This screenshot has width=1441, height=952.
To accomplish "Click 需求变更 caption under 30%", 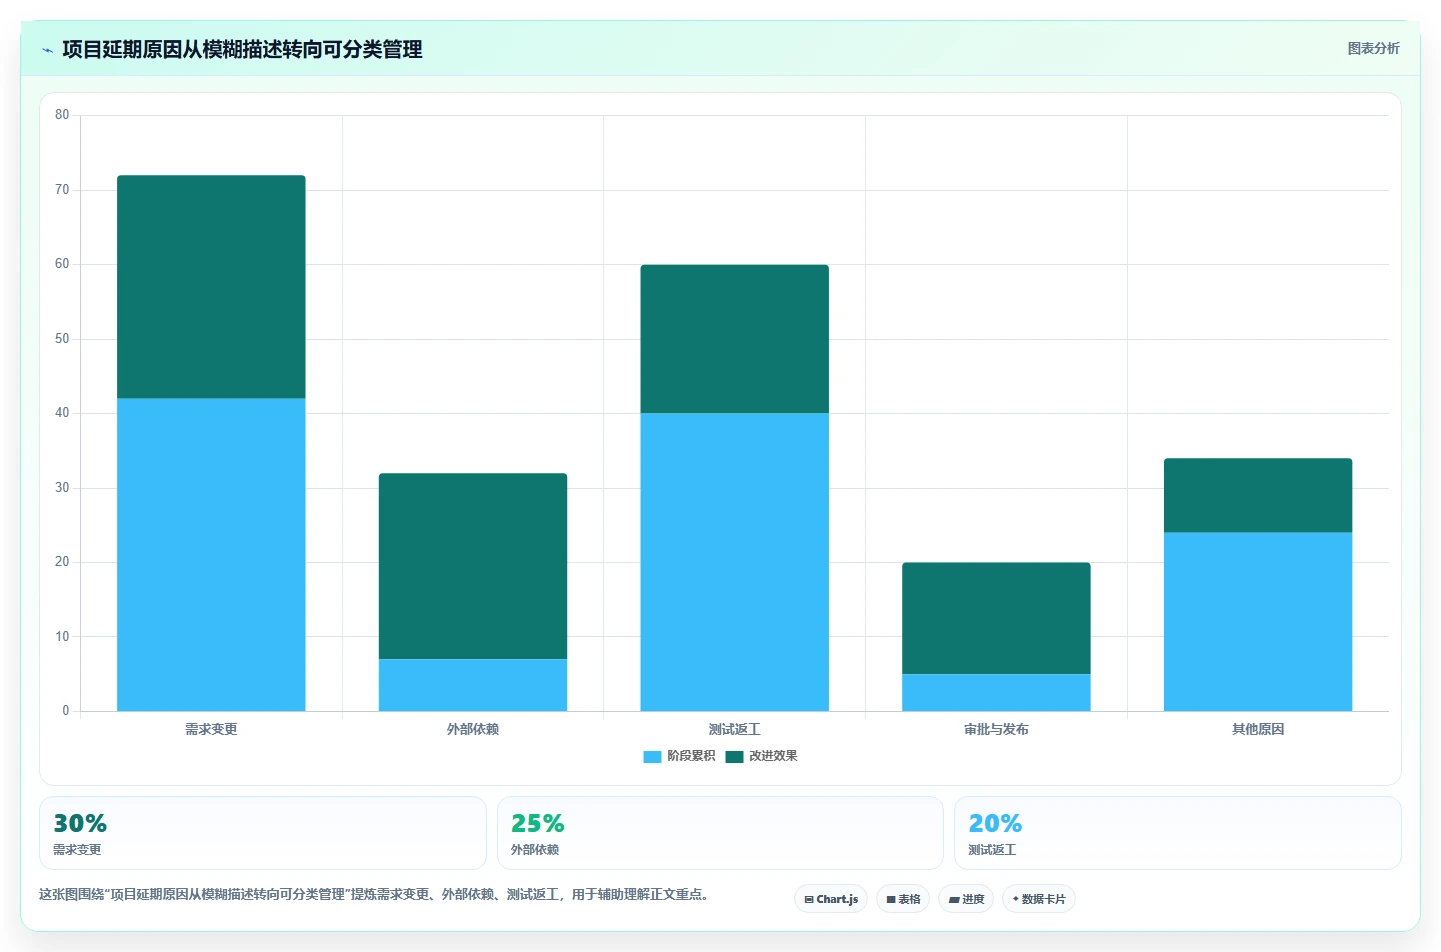I will coord(77,850).
